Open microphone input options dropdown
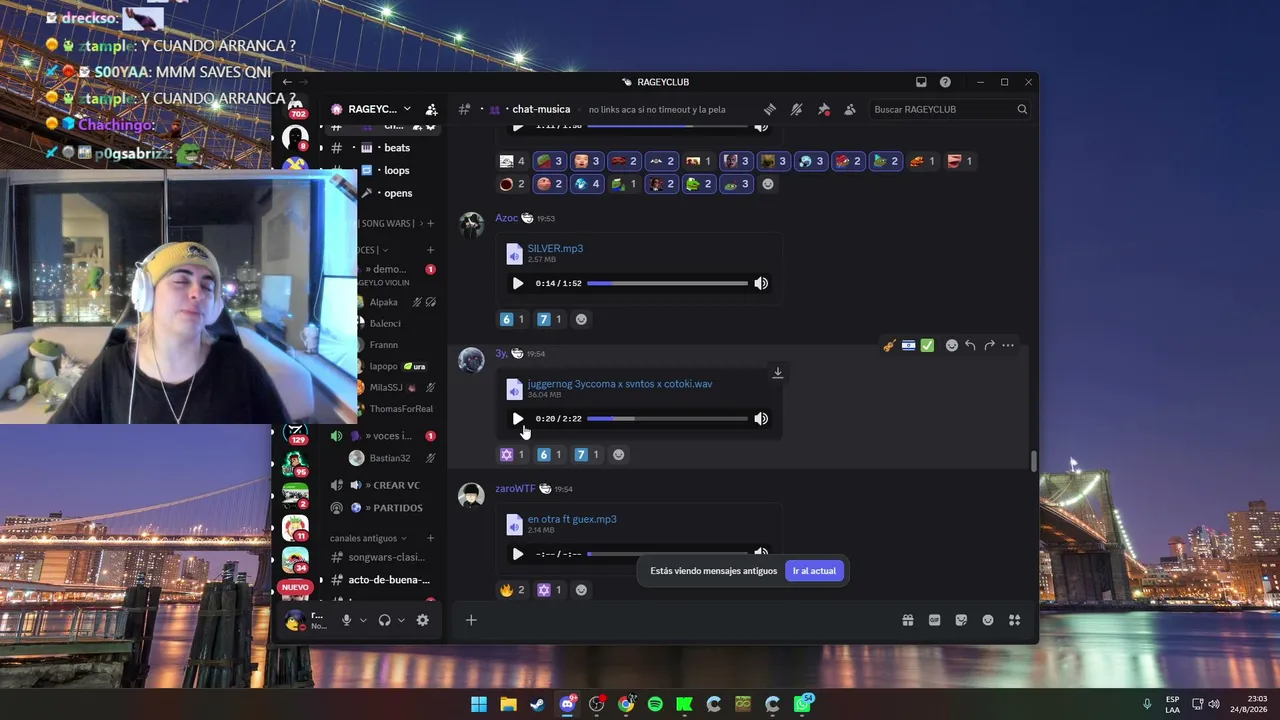The image size is (1280, 720). point(363,620)
